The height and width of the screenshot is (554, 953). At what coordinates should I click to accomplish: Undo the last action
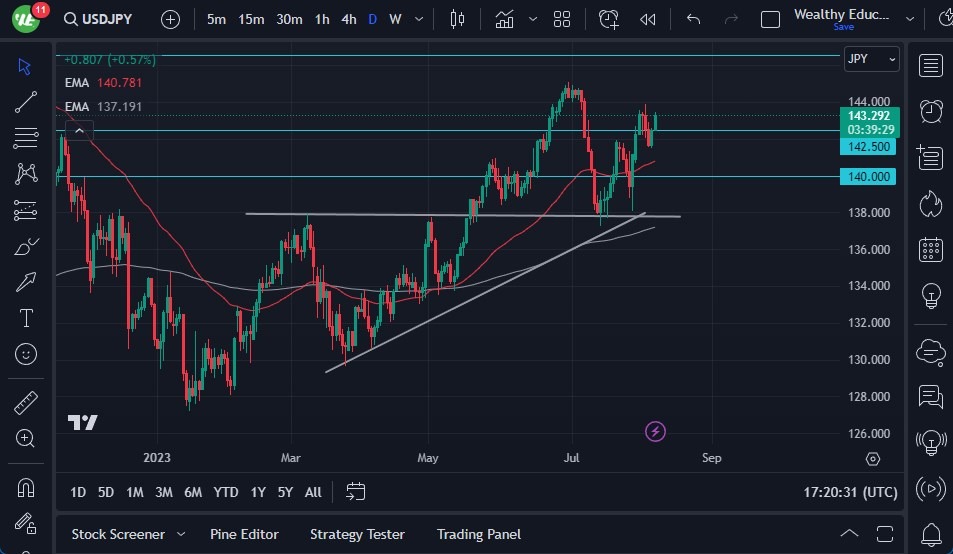693,19
